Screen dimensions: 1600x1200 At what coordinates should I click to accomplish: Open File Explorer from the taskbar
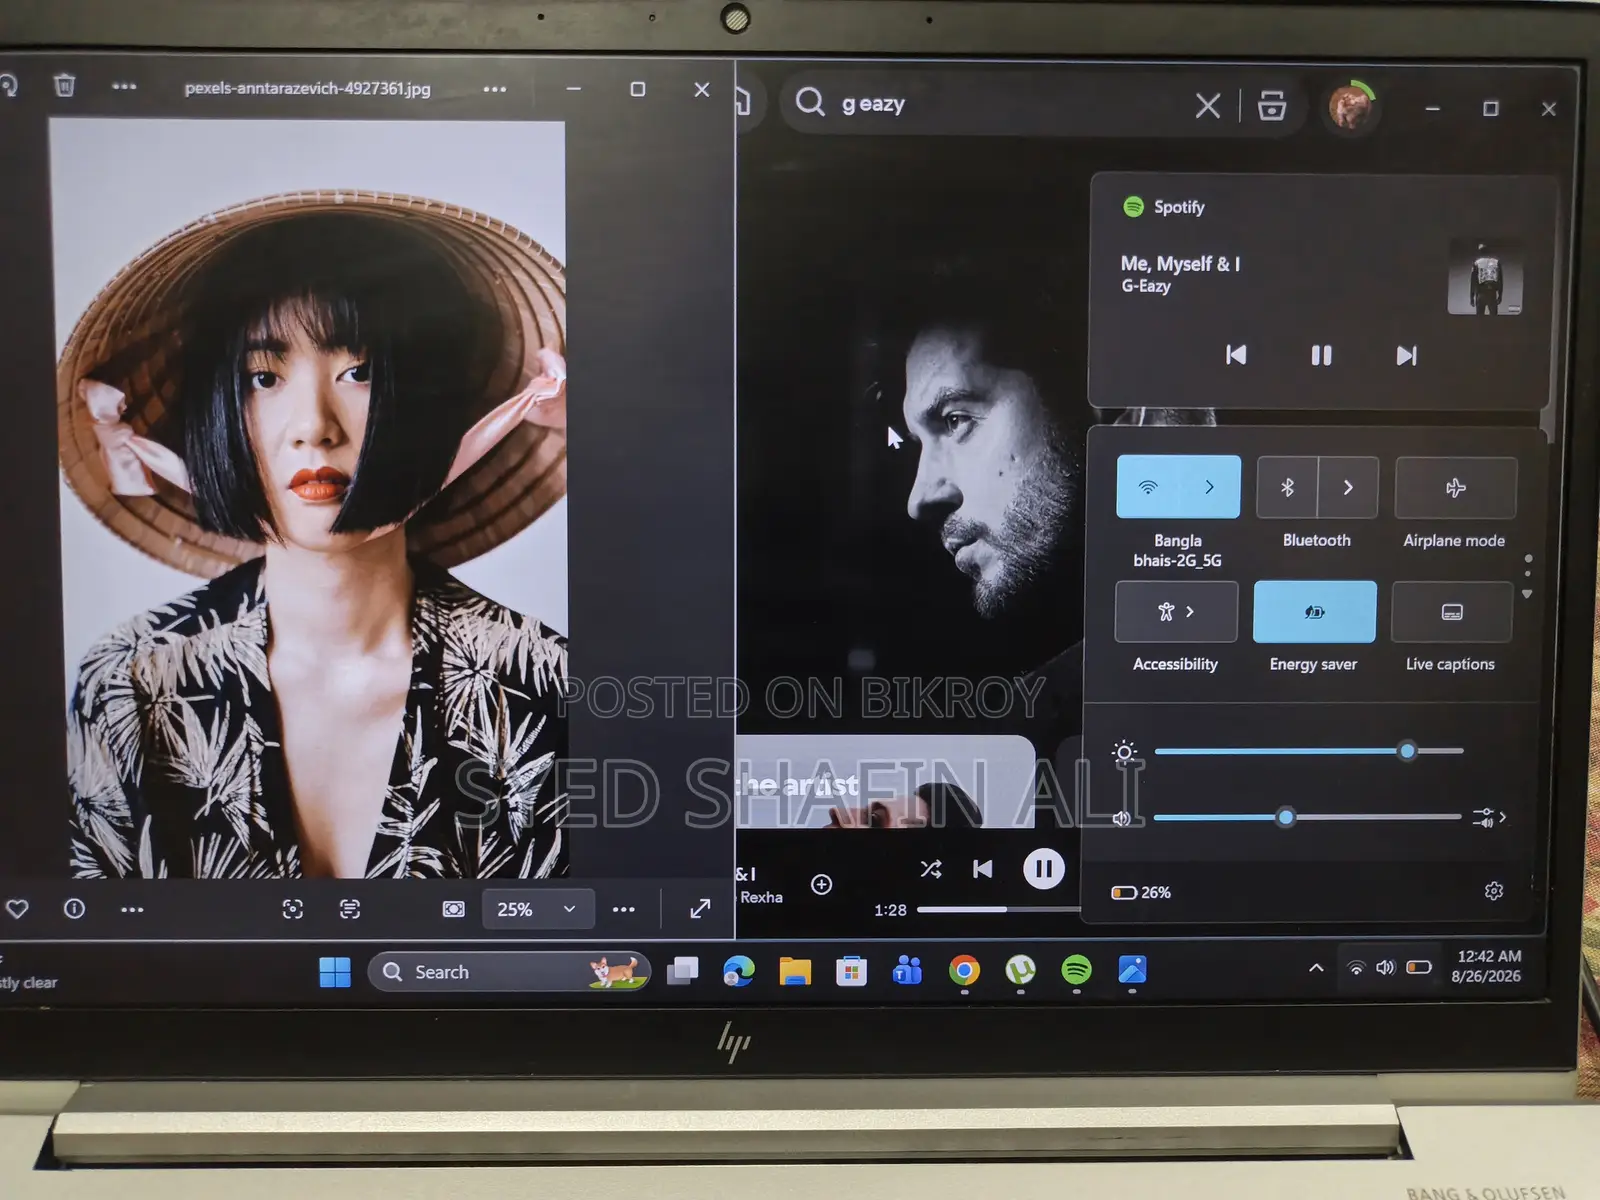tap(795, 971)
